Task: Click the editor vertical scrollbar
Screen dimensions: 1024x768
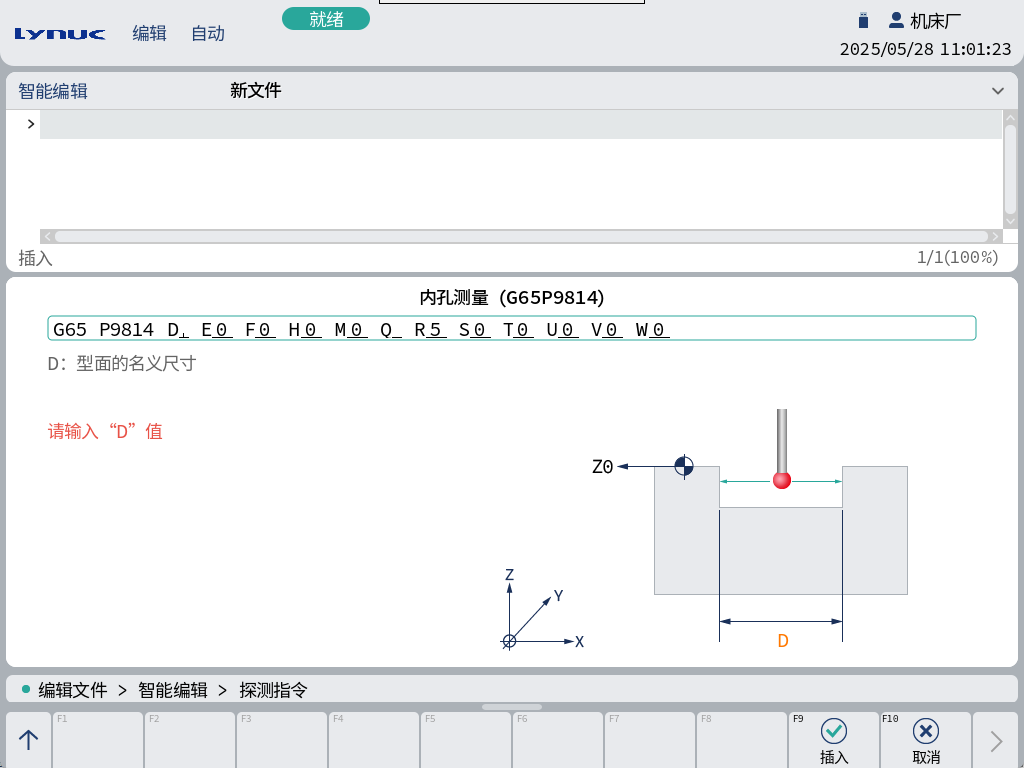Action: click(x=1010, y=169)
